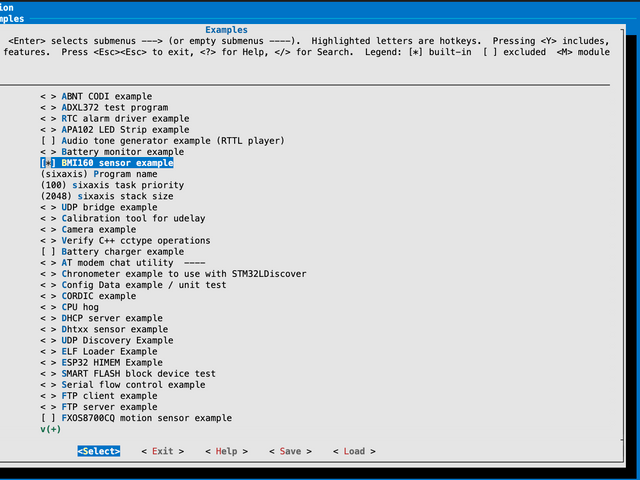Select ELF Loader Example
The width and height of the screenshot is (640, 480).
click(99, 351)
